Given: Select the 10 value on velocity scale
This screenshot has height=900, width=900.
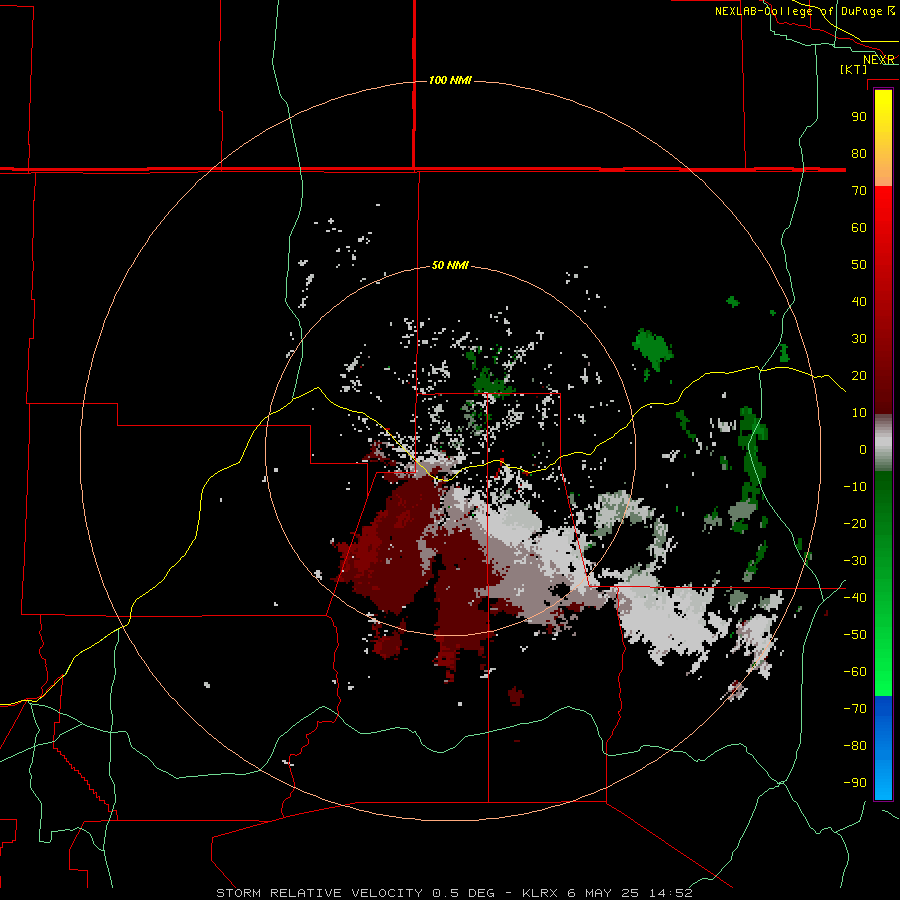Looking at the screenshot, I should 859,413.
